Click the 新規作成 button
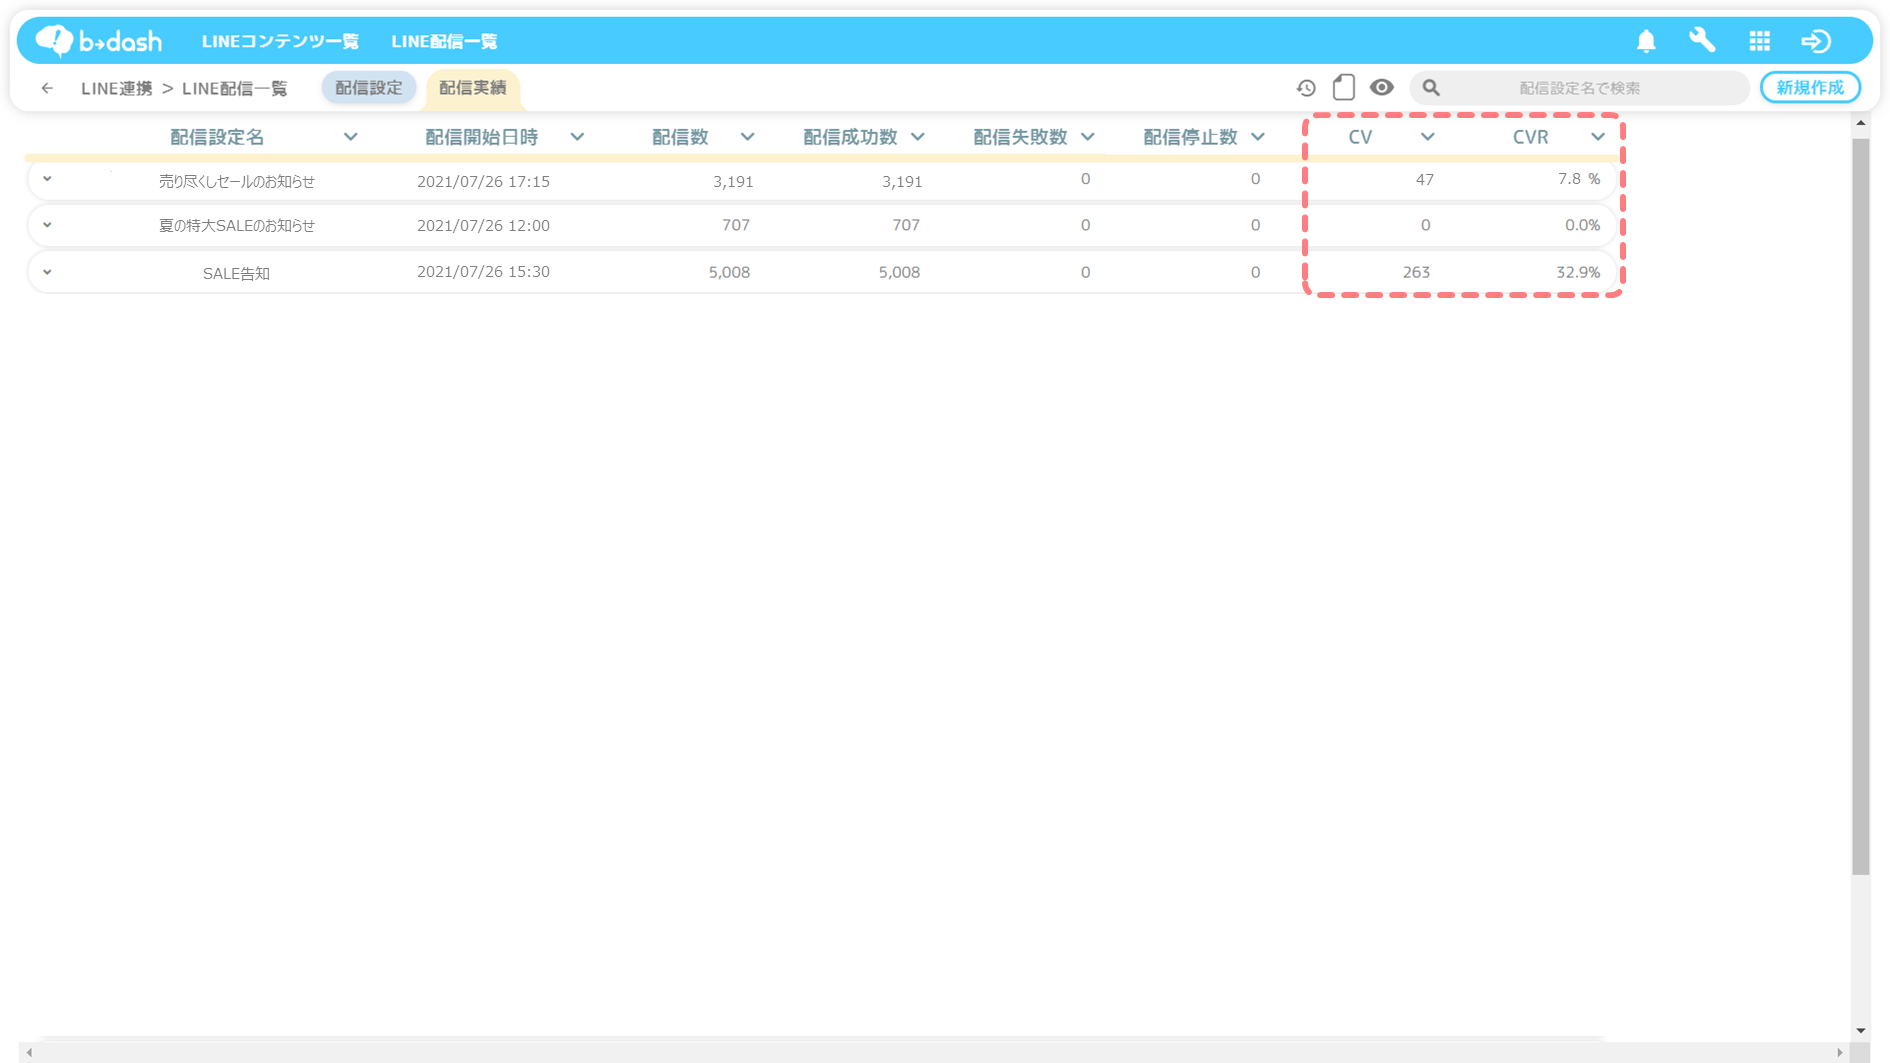 1810,88
